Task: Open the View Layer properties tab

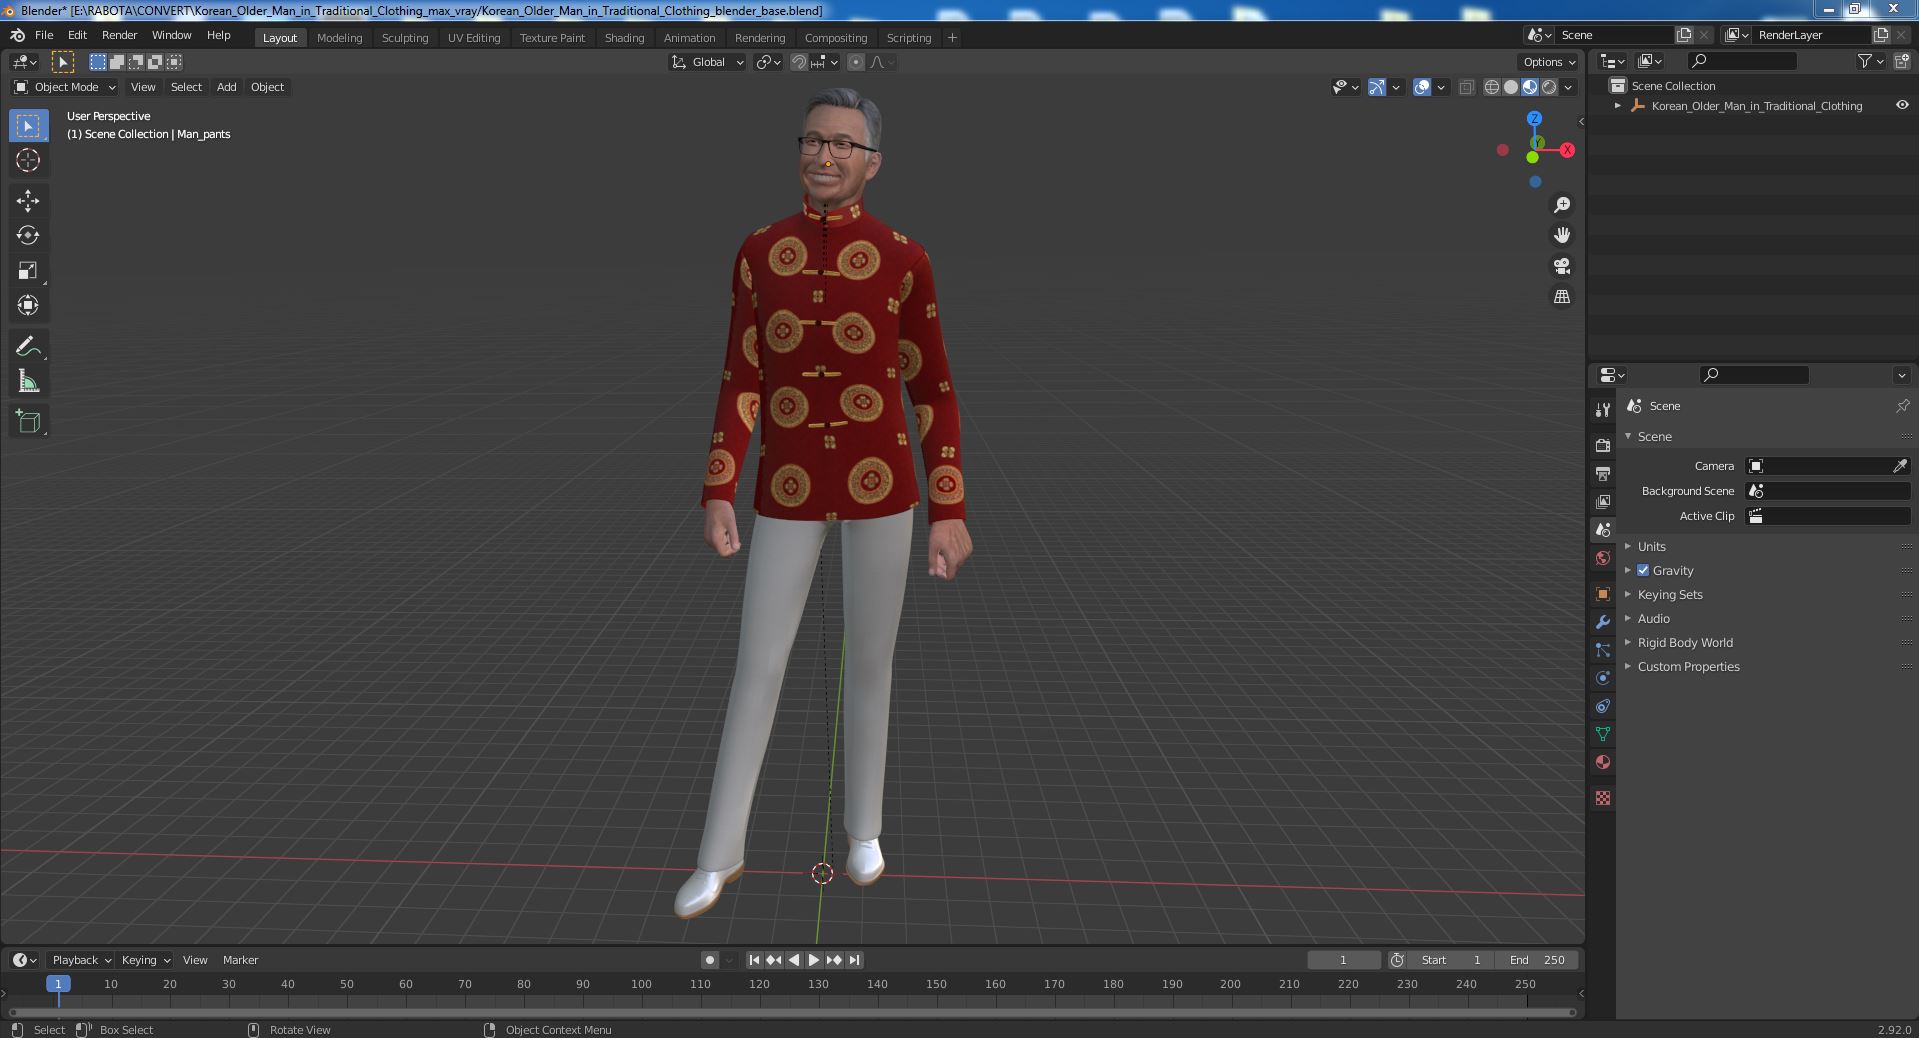Action: tap(1603, 501)
